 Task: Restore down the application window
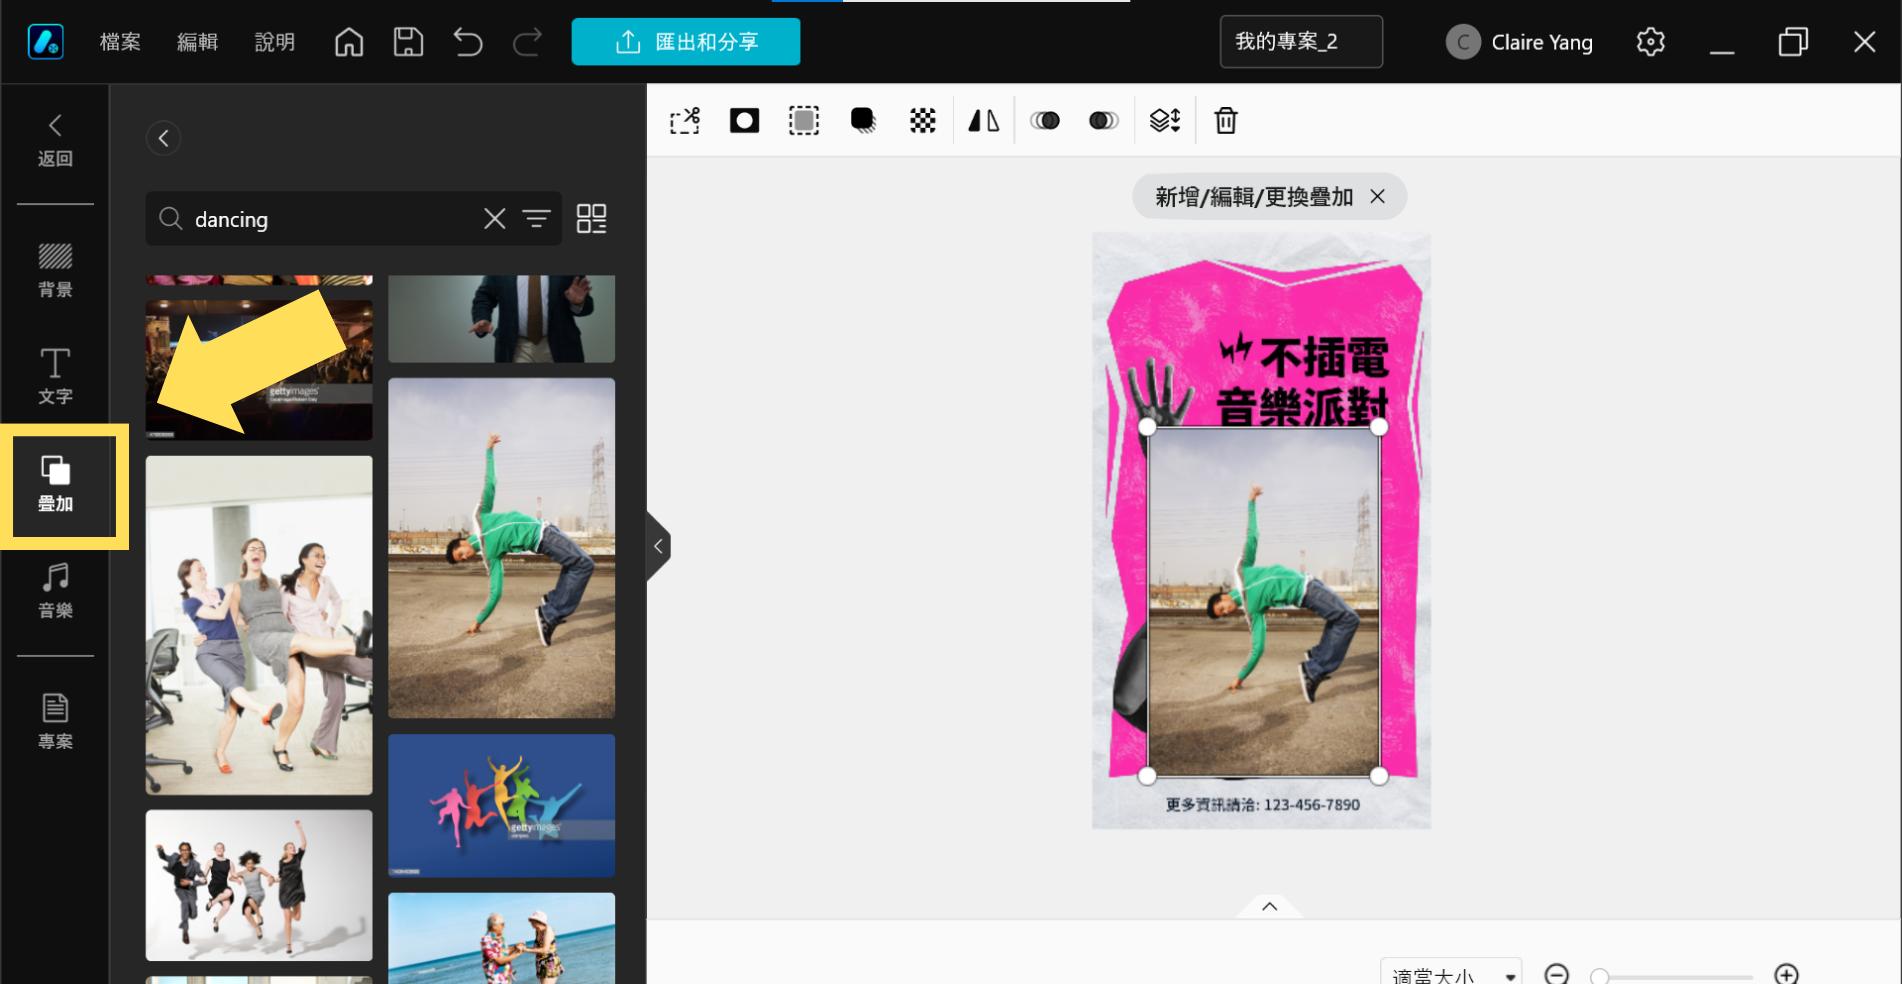[x=1793, y=42]
